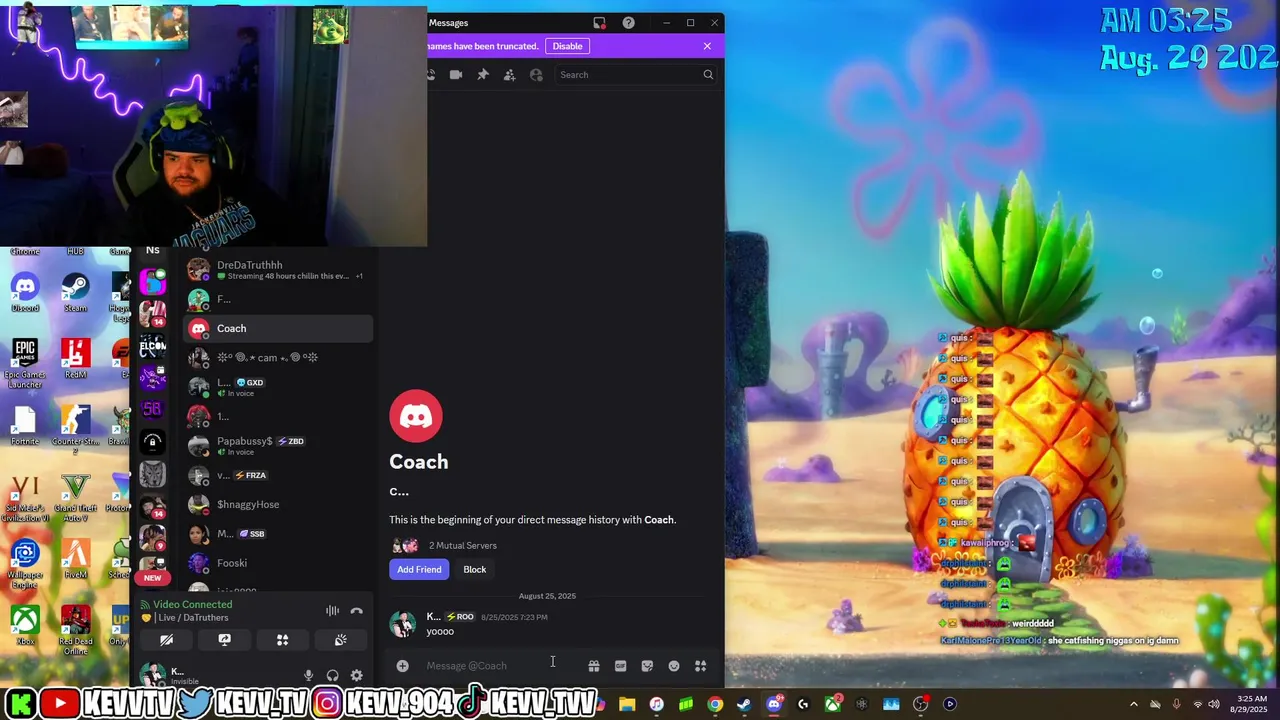1280x720 pixels.
Task: Open the Epic Games Launcher shortcut
Action: pyautogui.click(x=25, y=363)
